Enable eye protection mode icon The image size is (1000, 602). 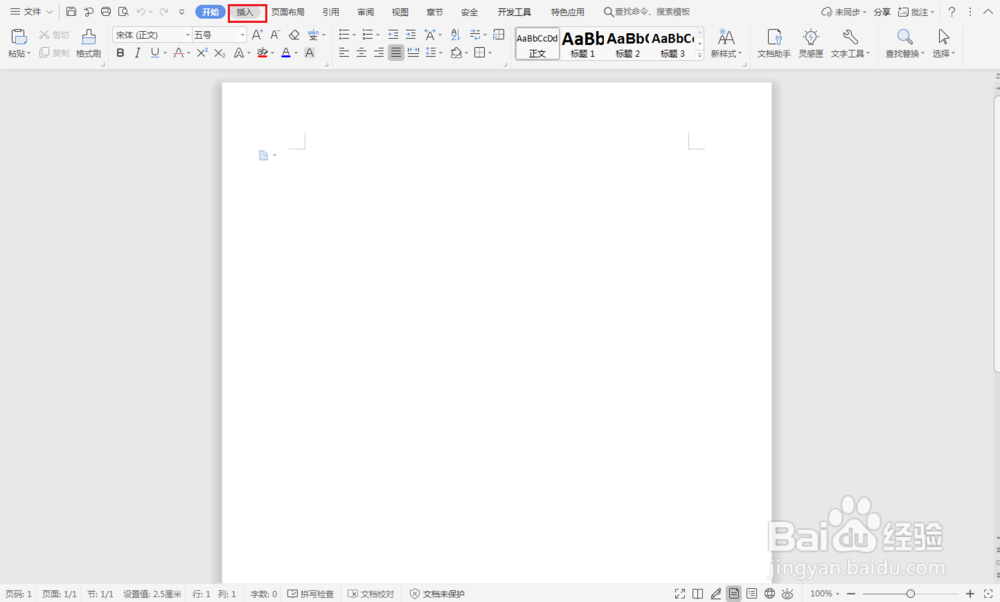coord(788,594)
